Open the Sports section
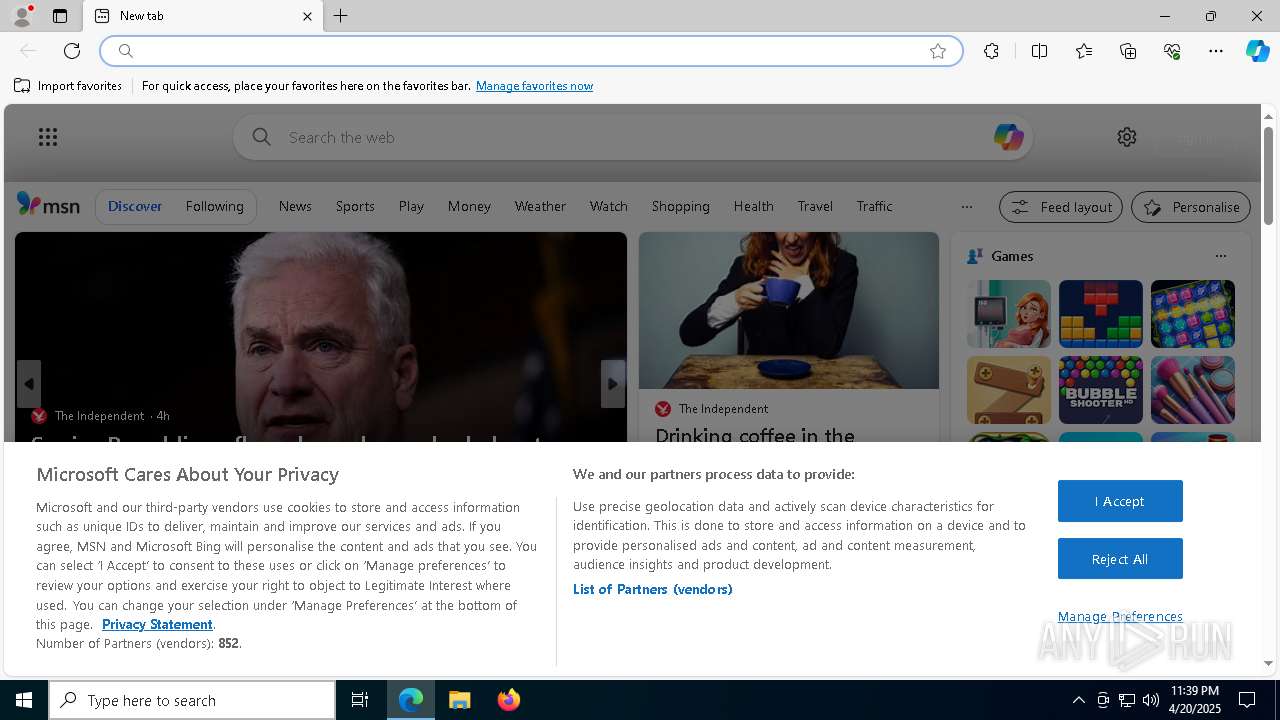Image resolution: width=1280 pixels, height=720 pixels. pos(355,206)
